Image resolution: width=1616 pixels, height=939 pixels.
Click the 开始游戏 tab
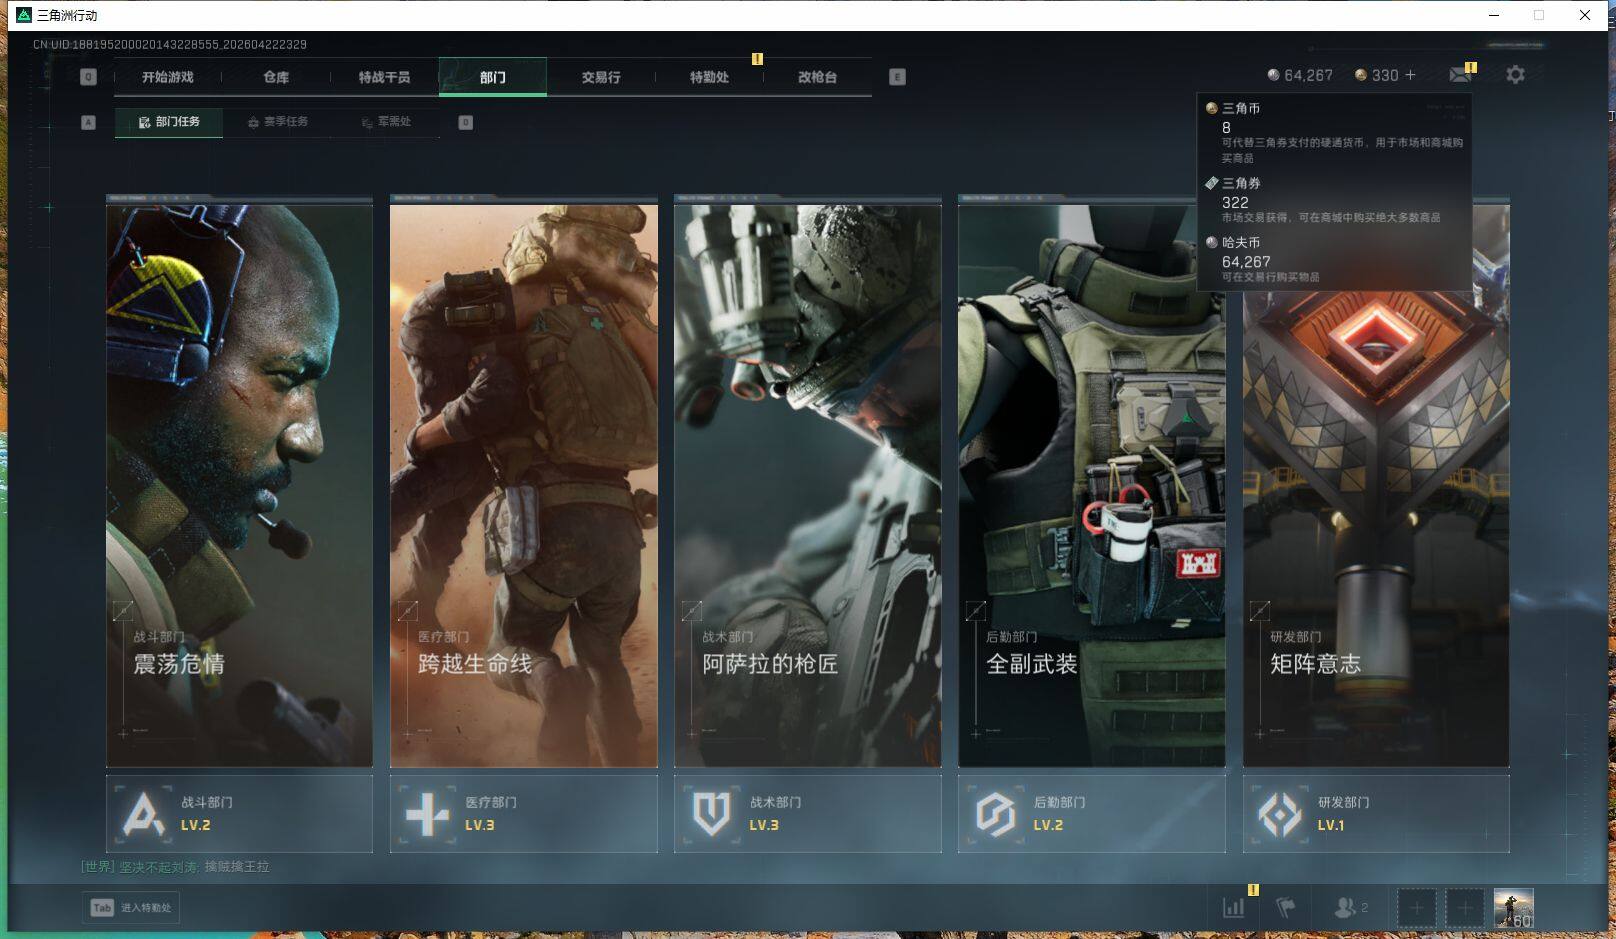point(168,77)
